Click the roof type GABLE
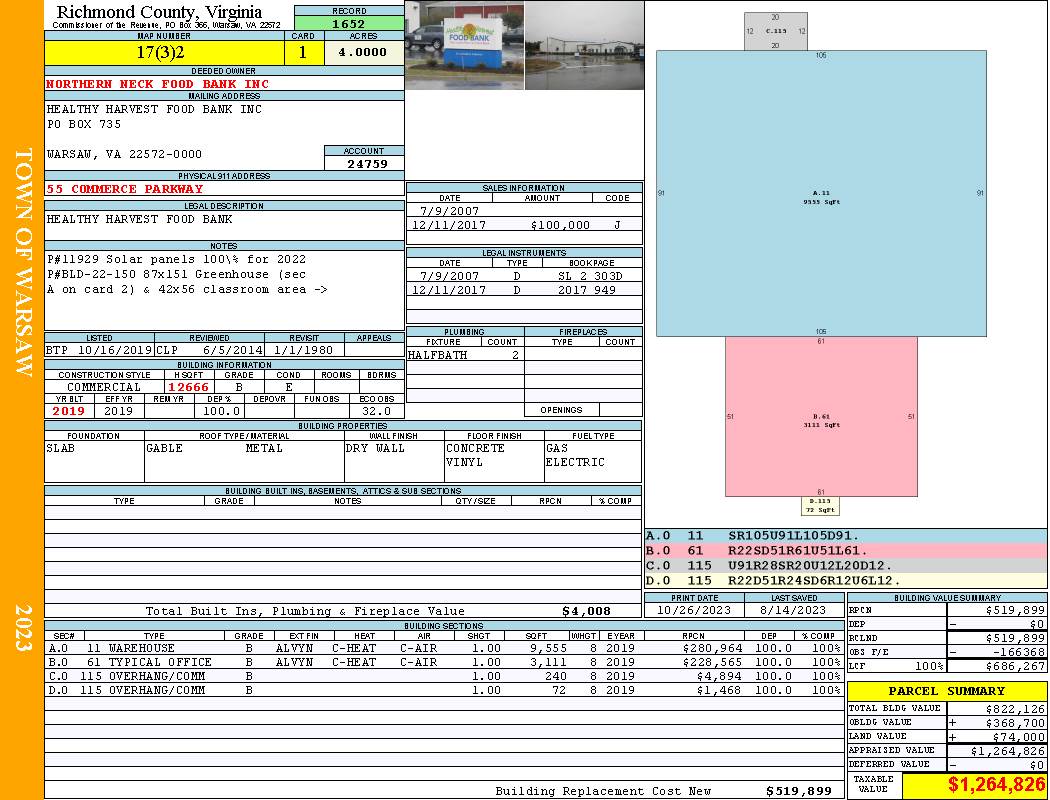Image resolution: width=1050 pixels, height=800 pixels. pyautogui.click(x=164, y=448)
